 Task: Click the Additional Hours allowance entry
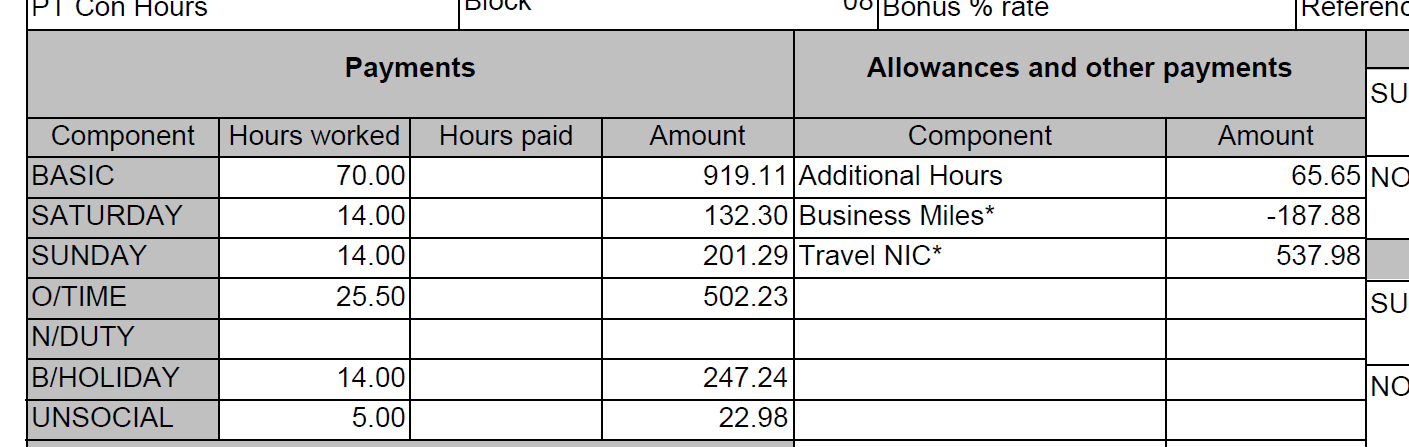[x=900, y=177]
